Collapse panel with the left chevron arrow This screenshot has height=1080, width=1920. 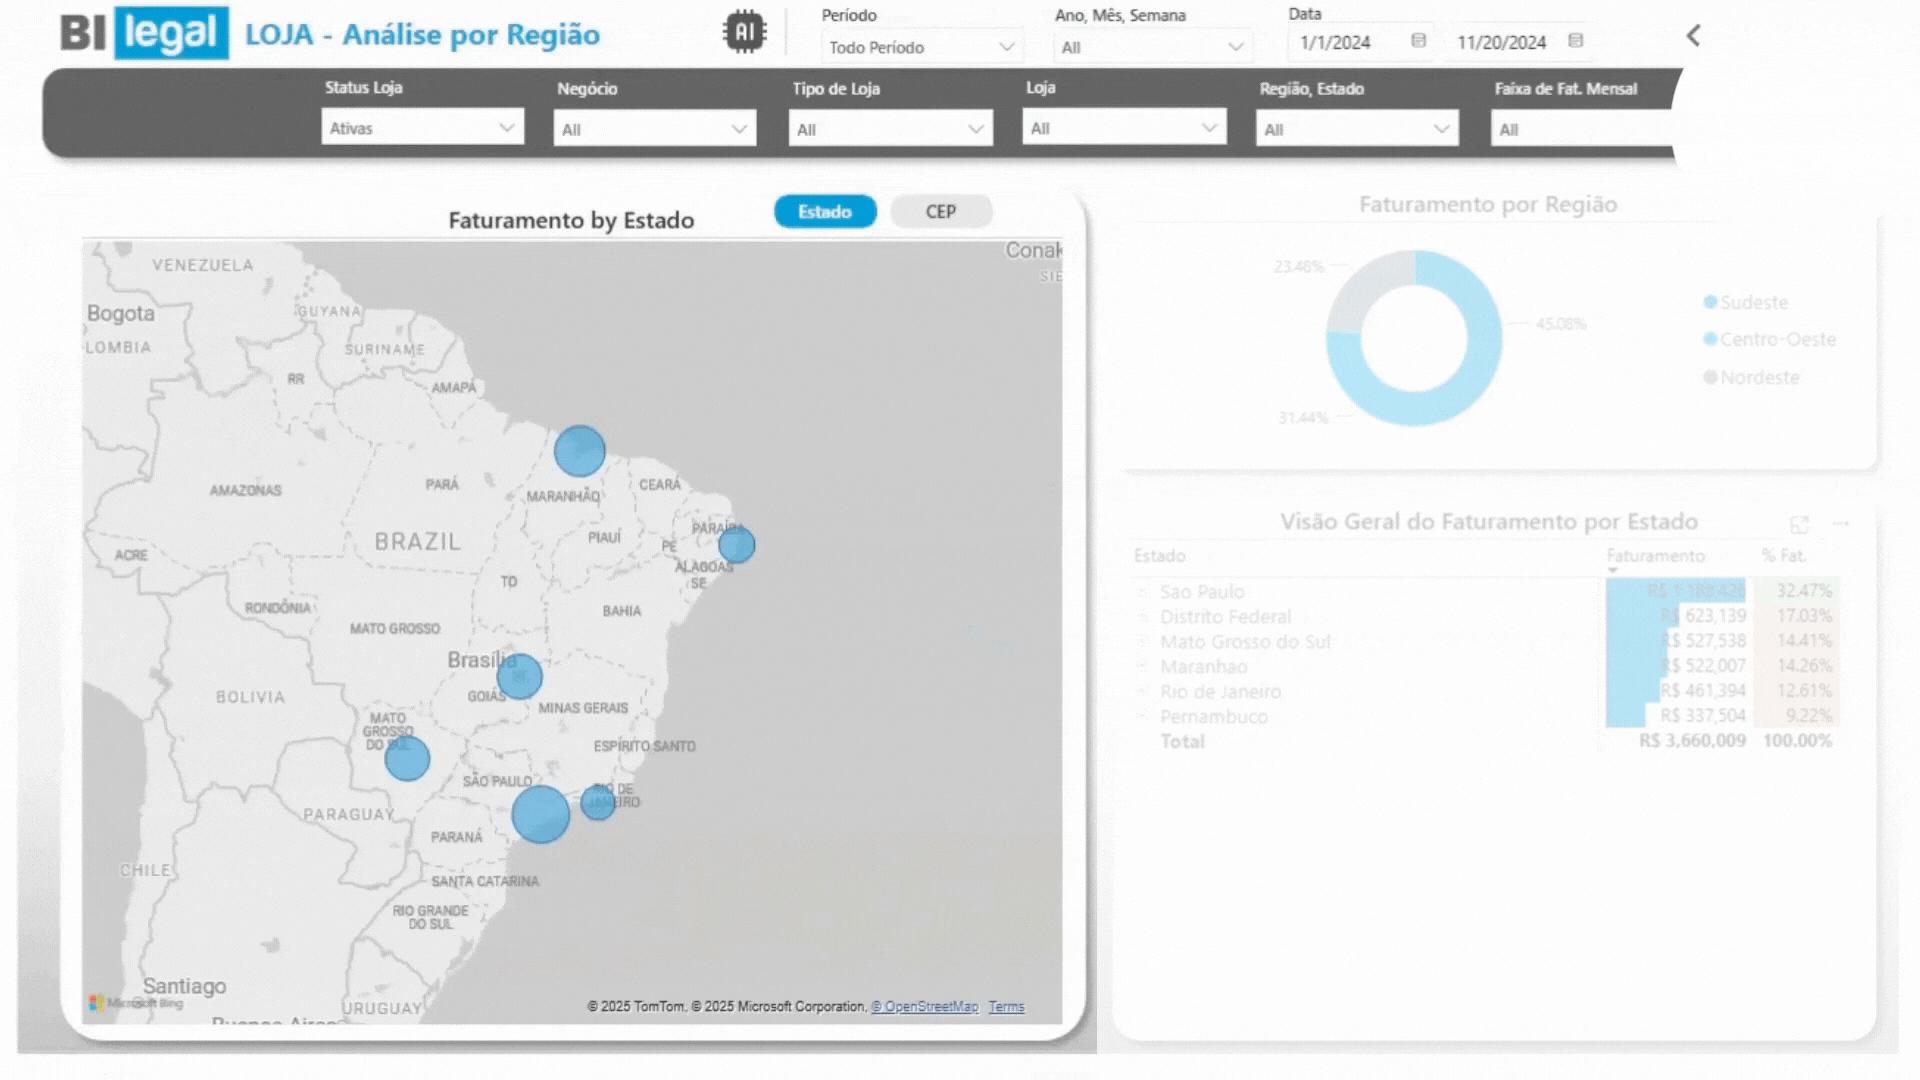(1693, 36)
